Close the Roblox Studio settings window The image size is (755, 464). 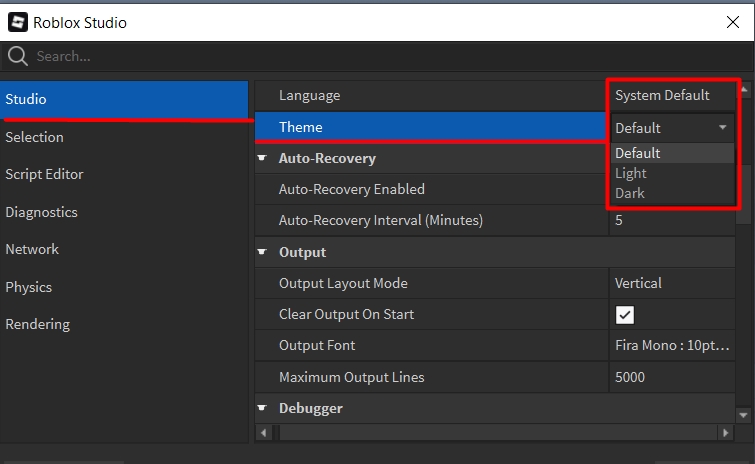tap(733, 22)
